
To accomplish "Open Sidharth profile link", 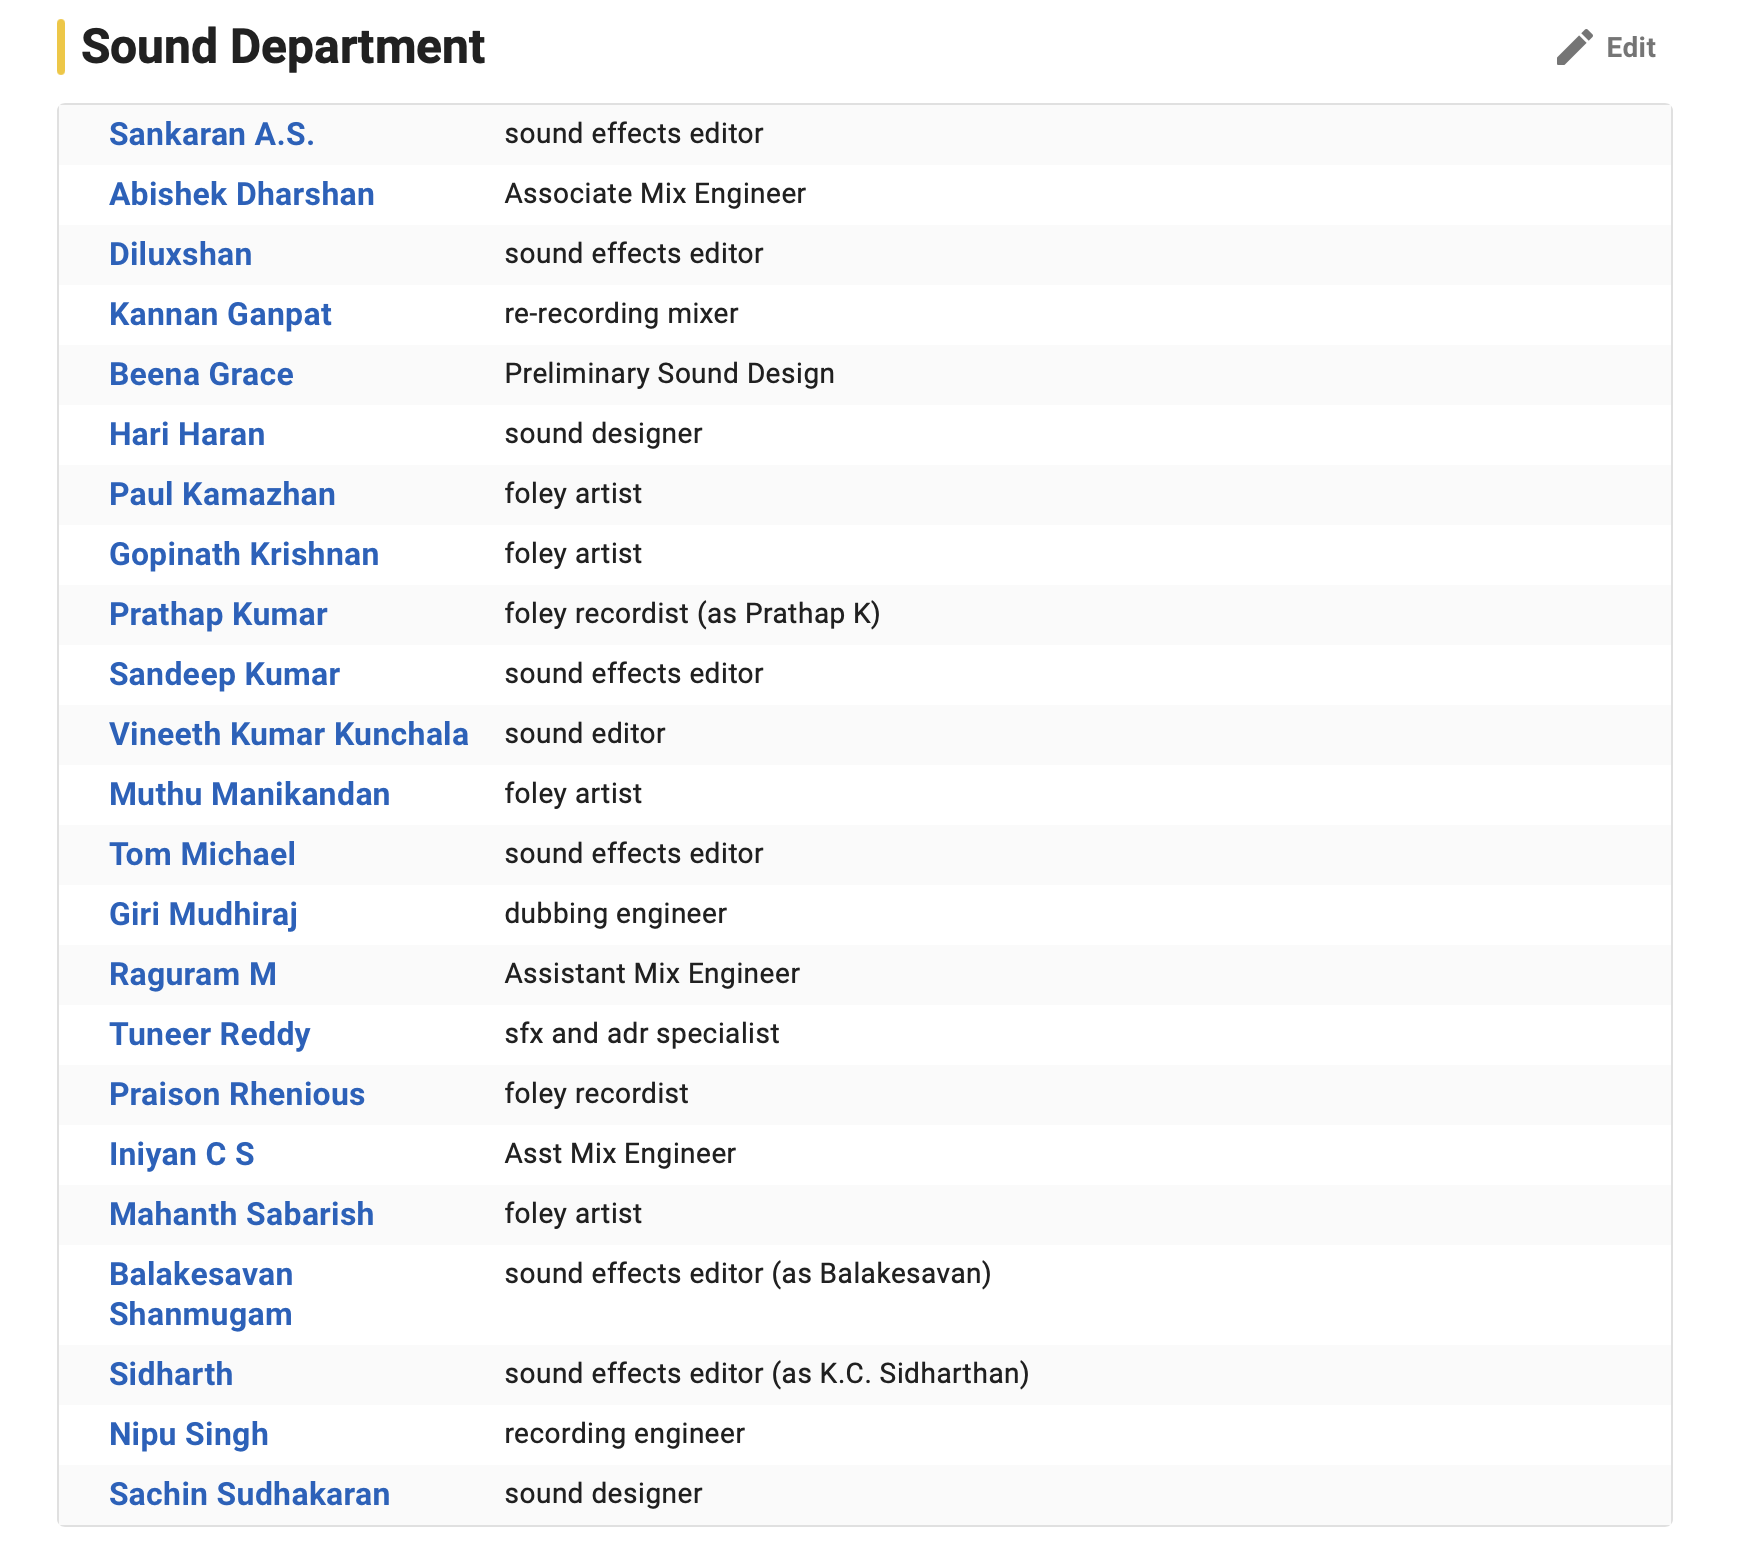I will click(171, 1374).
